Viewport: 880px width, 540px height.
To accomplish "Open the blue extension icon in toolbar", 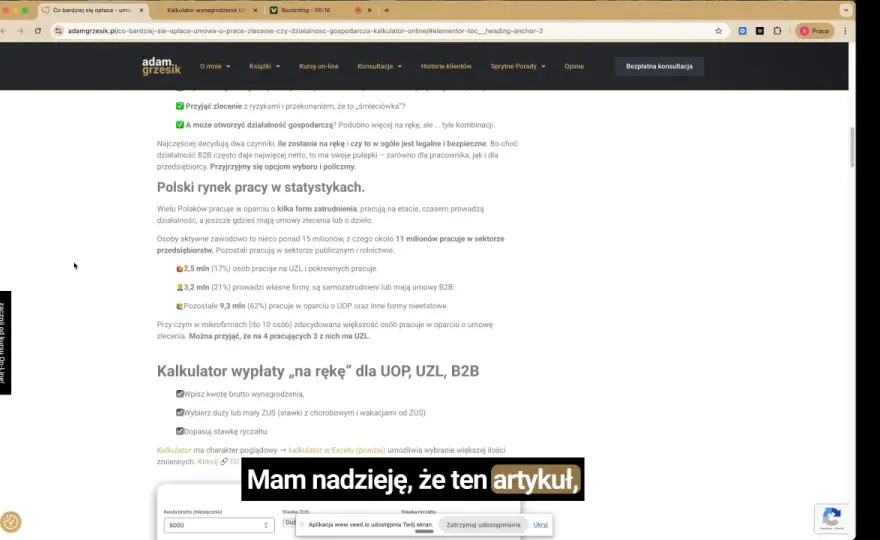I will pos(742,31).
